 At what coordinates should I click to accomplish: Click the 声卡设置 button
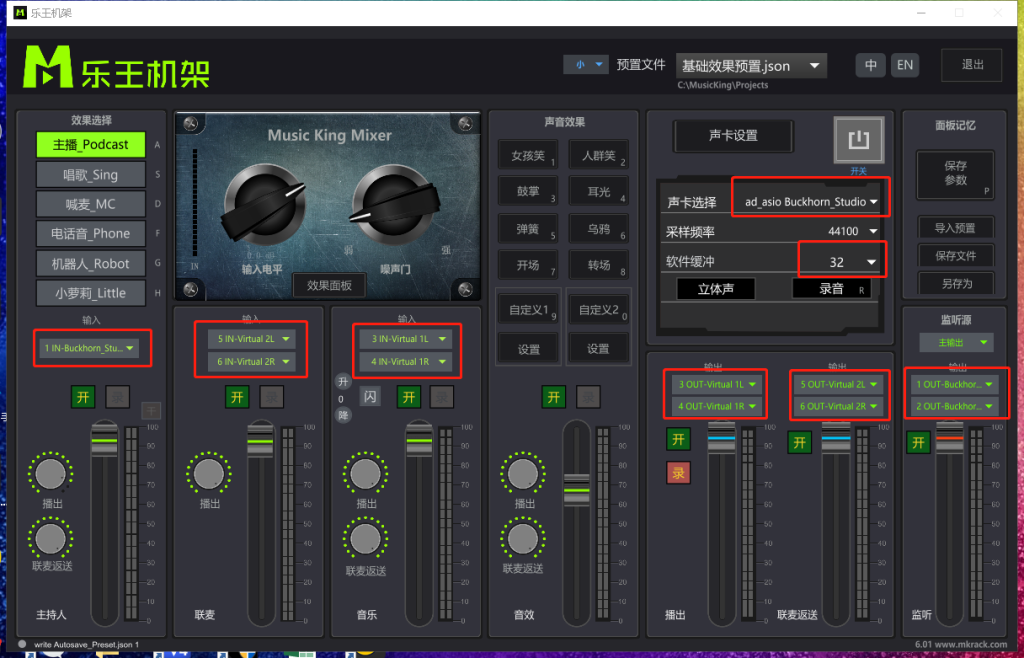pos(733,136)
